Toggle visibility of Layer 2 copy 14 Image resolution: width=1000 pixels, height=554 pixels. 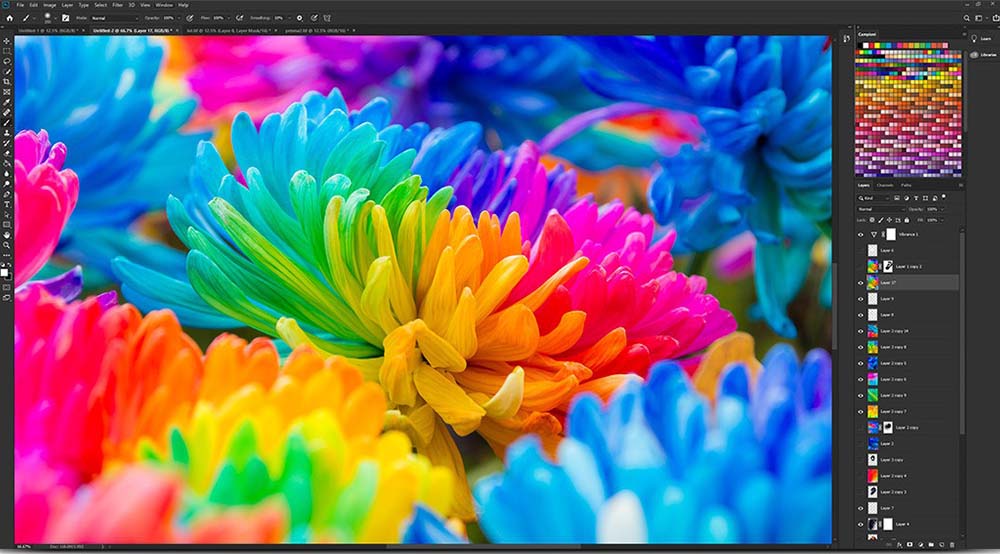click(x=860, y=331)
